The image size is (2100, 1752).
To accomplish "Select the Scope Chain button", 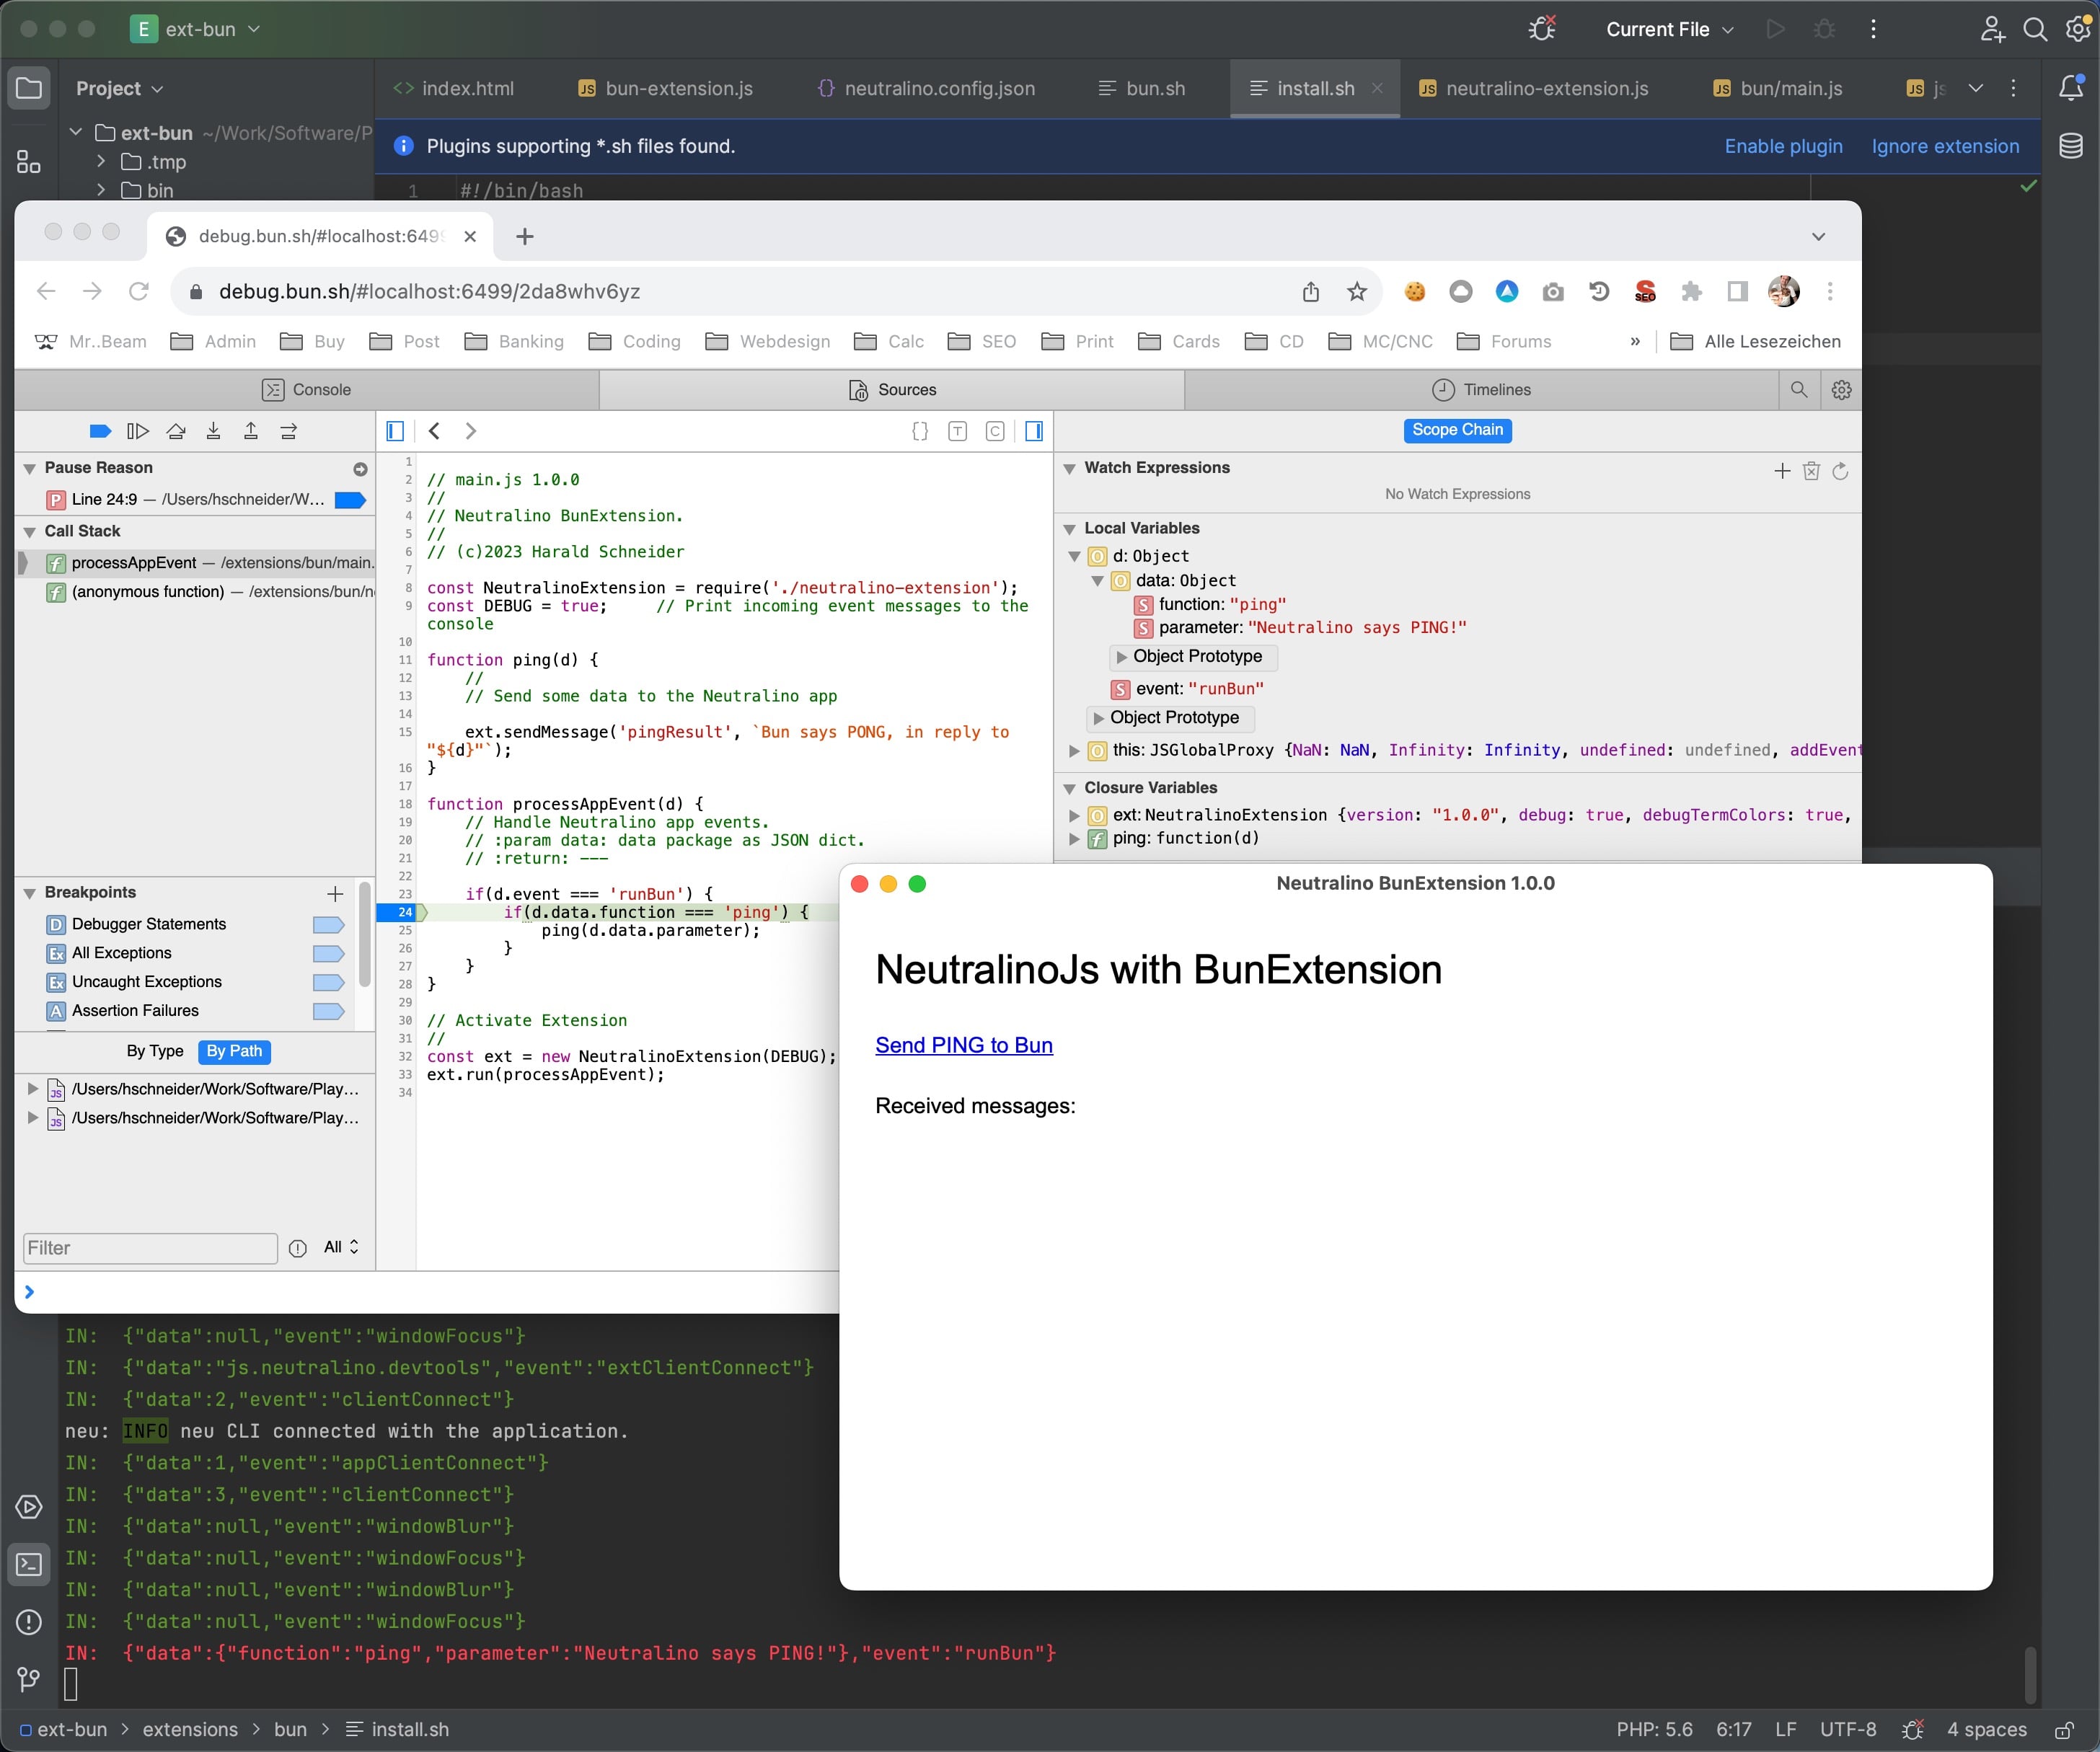I will [1457, 430].
